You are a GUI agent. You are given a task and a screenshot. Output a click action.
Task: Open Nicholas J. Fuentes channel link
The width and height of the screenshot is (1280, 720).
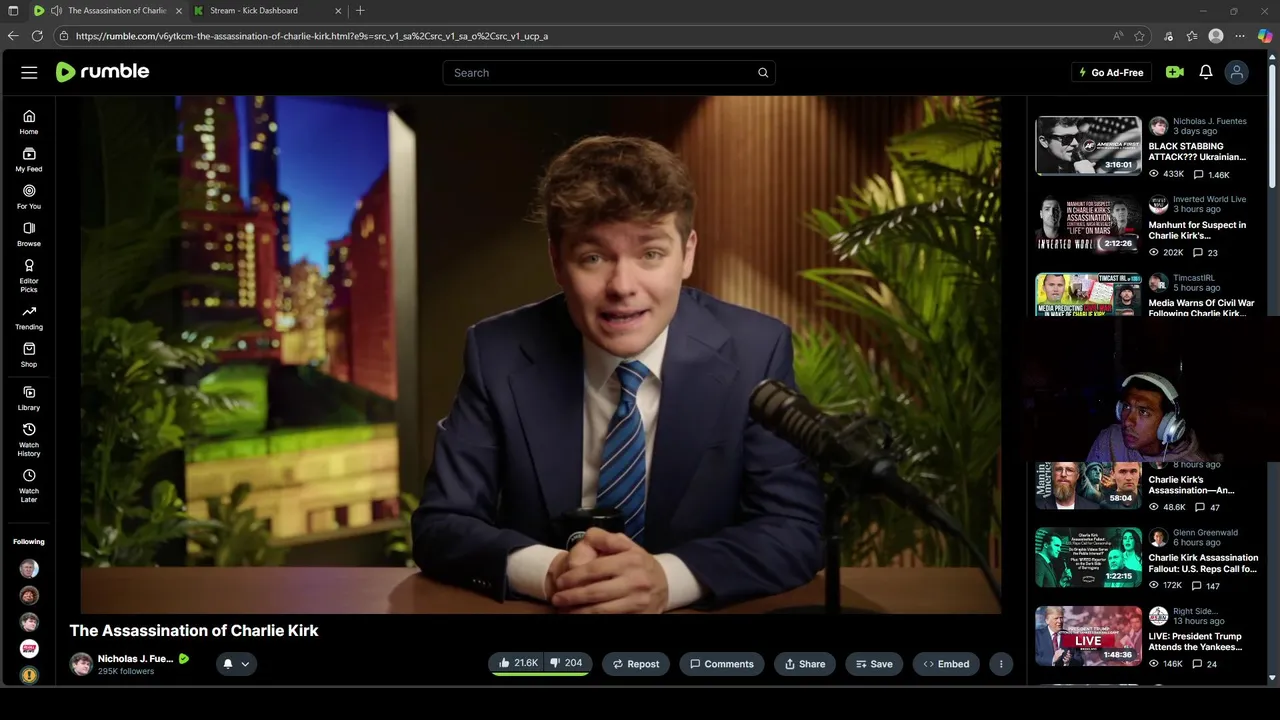point(135,659)
